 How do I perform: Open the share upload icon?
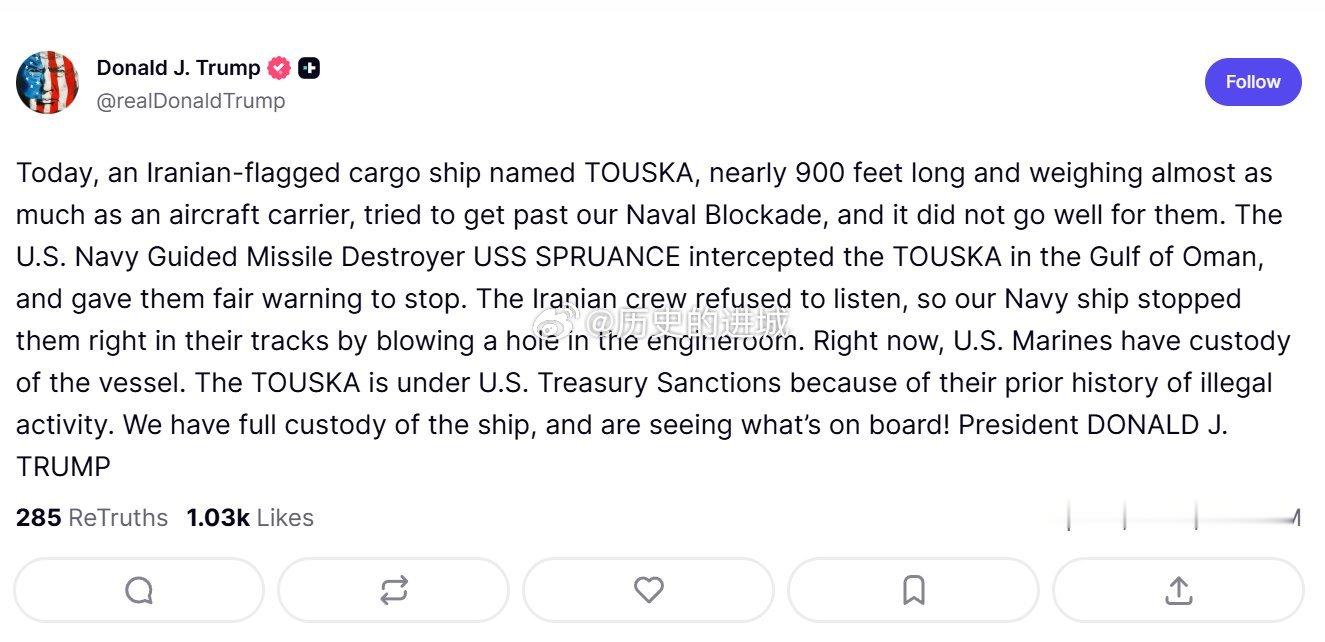tap(1178, 591)
